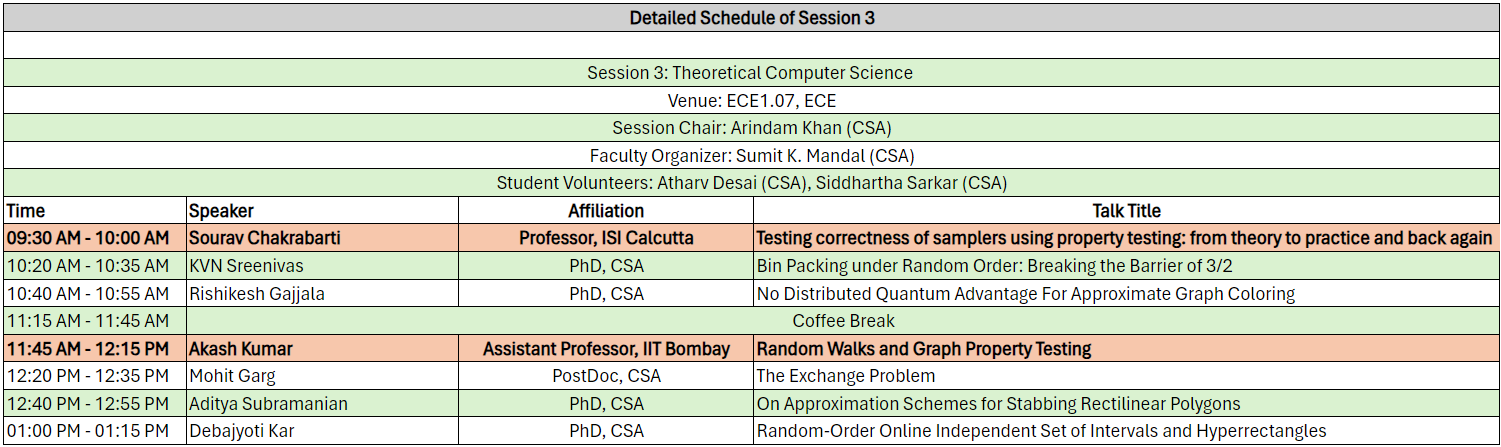Select the Affiliation header cell

(x=606, y=211)
